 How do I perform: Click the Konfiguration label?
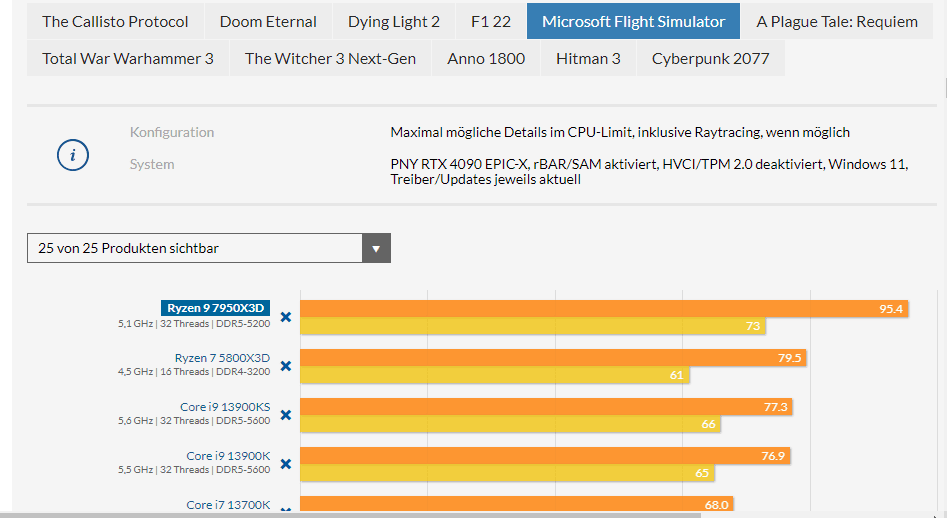point(172,132)
